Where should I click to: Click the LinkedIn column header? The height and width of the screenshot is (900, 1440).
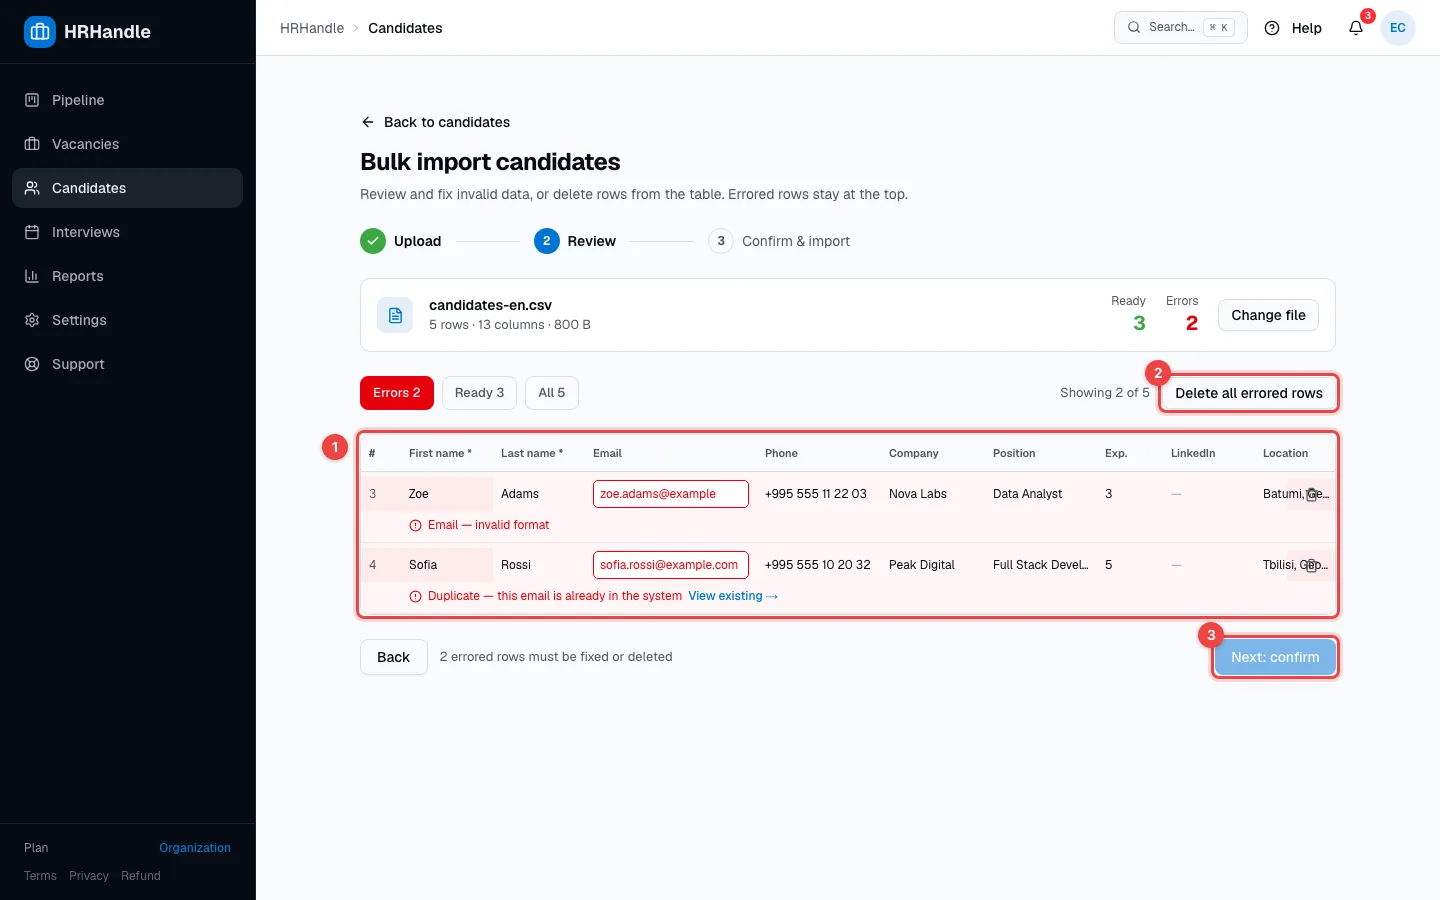(x=1193, y=453)
